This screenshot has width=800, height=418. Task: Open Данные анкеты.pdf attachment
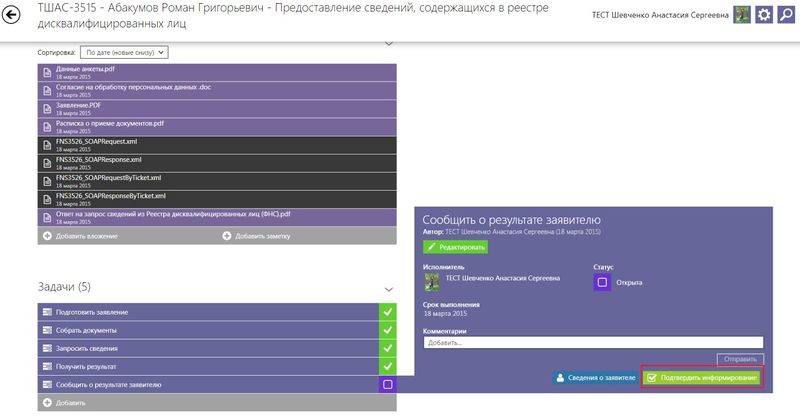(x=217, y=72)
